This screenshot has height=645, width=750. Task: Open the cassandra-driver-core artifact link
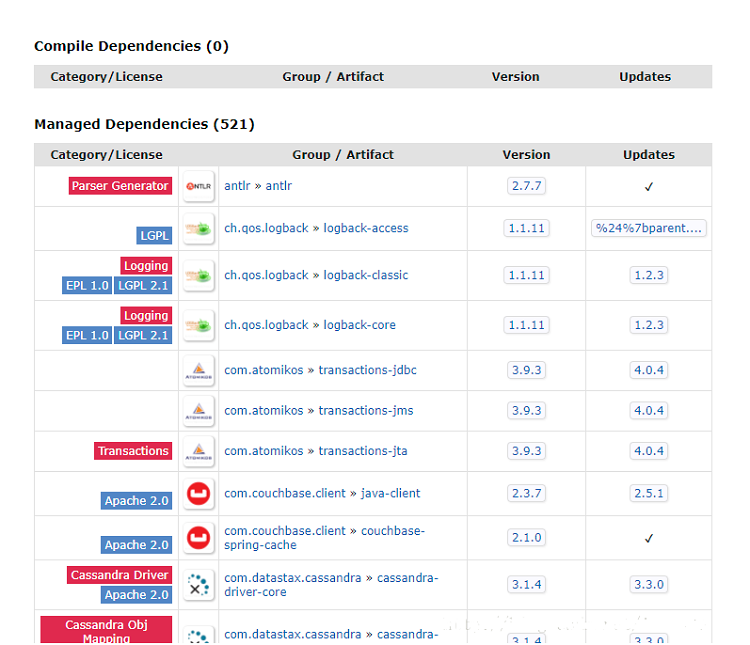click(331, 585)
